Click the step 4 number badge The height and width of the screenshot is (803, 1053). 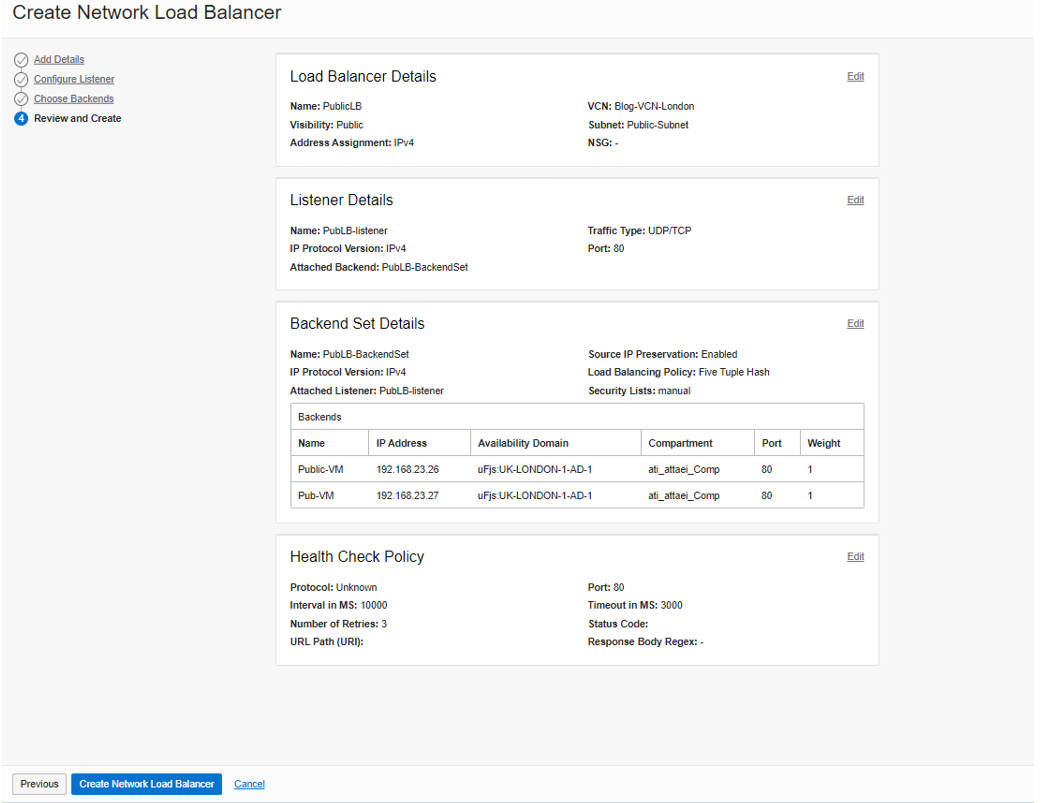point(21,119)
